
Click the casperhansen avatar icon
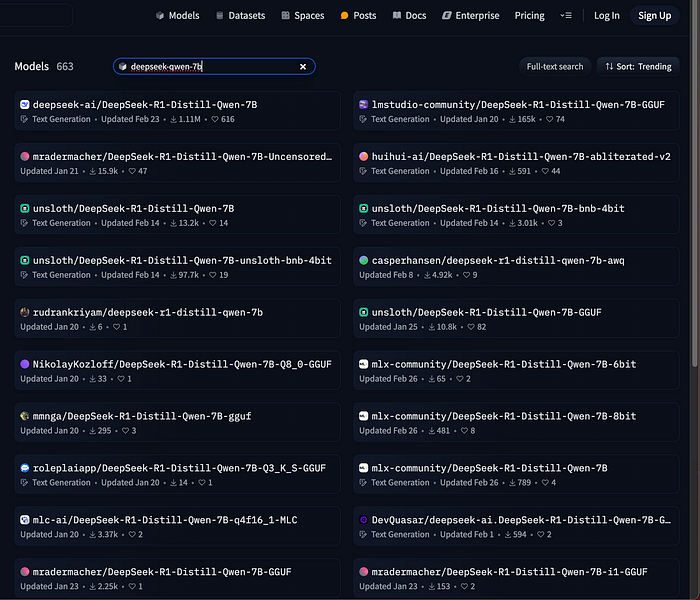point(364,260)
